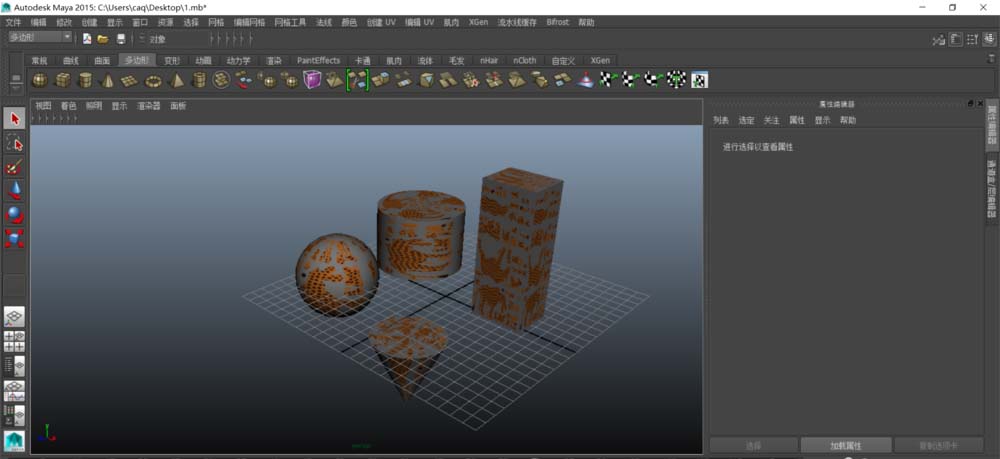
Task: Click the 加载属性 button
Action: click(846, 445)
